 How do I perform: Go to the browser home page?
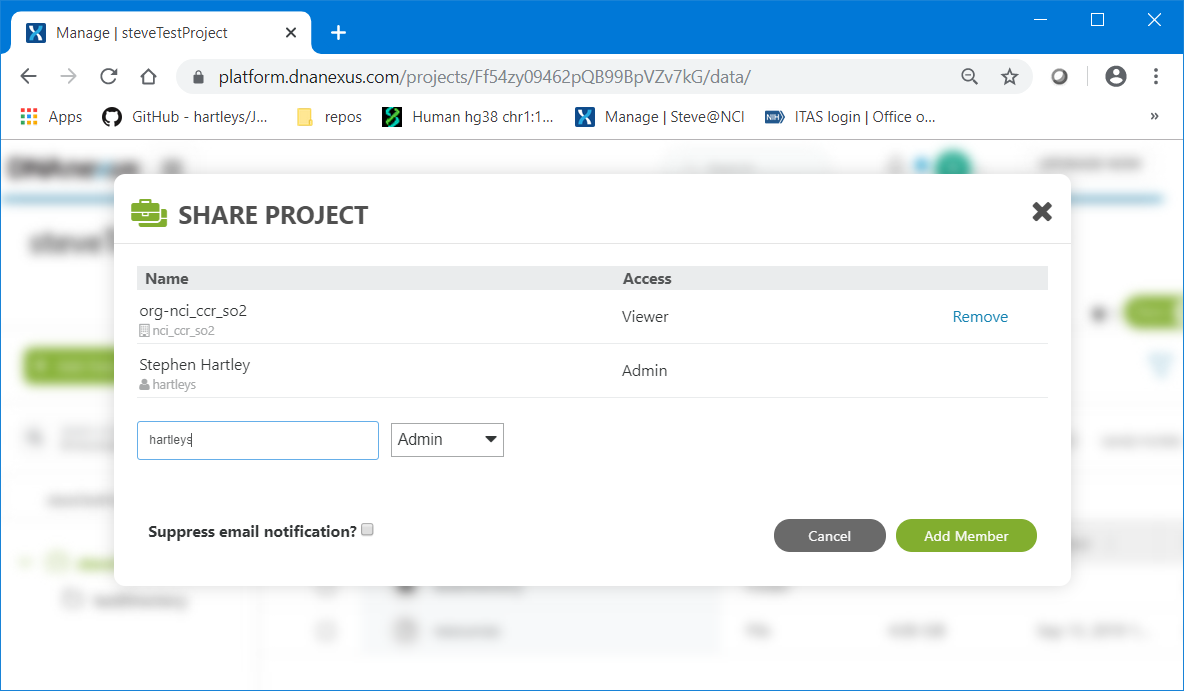coord(148,77)
